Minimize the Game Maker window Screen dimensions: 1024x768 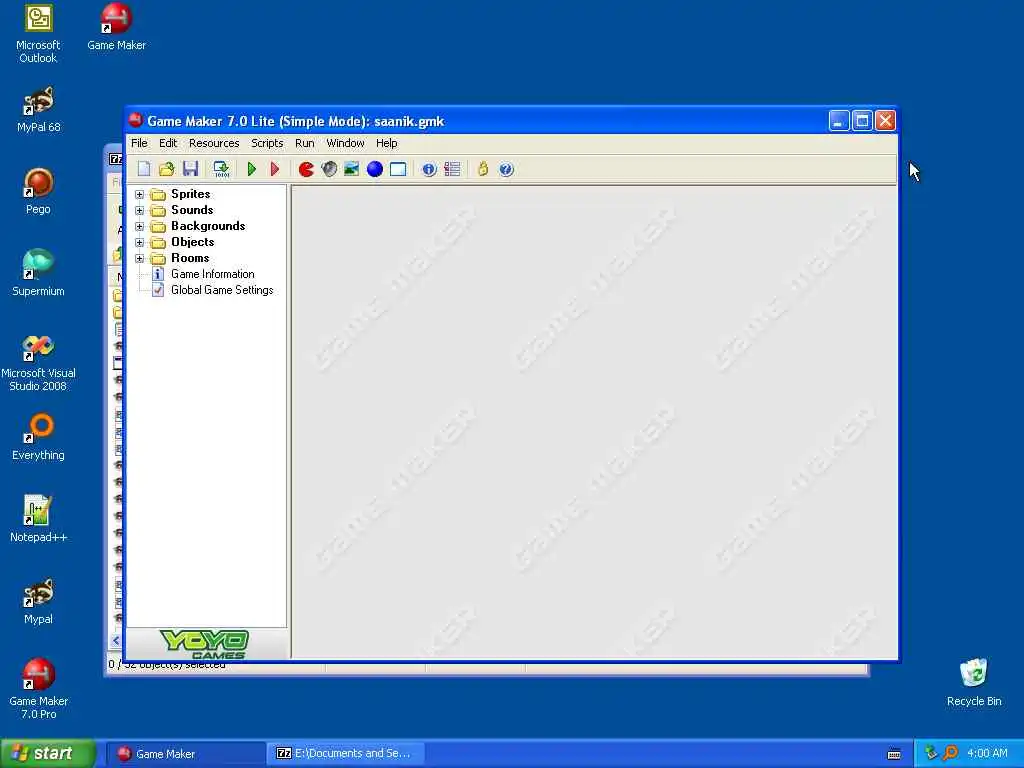pyautogui.click(x=839, y=121)
